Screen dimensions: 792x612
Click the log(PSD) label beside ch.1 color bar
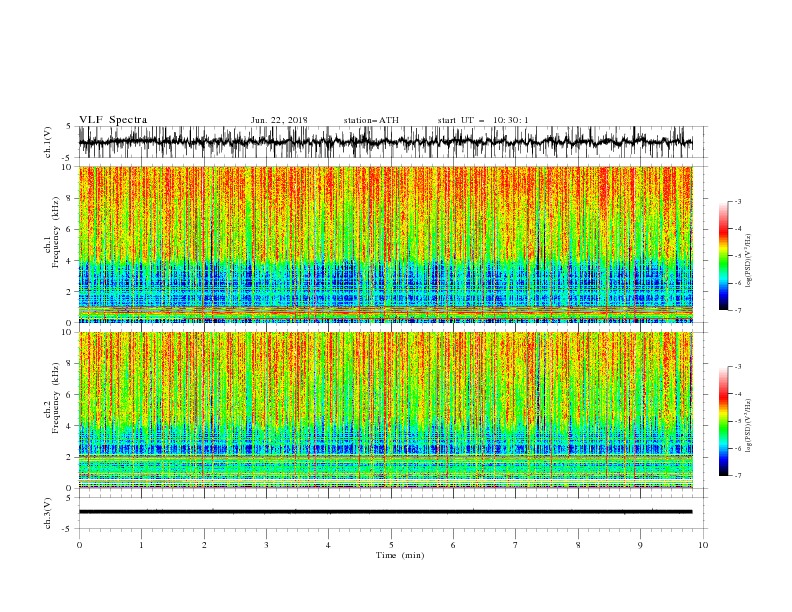pyautogui.click(x=749, y=261)
